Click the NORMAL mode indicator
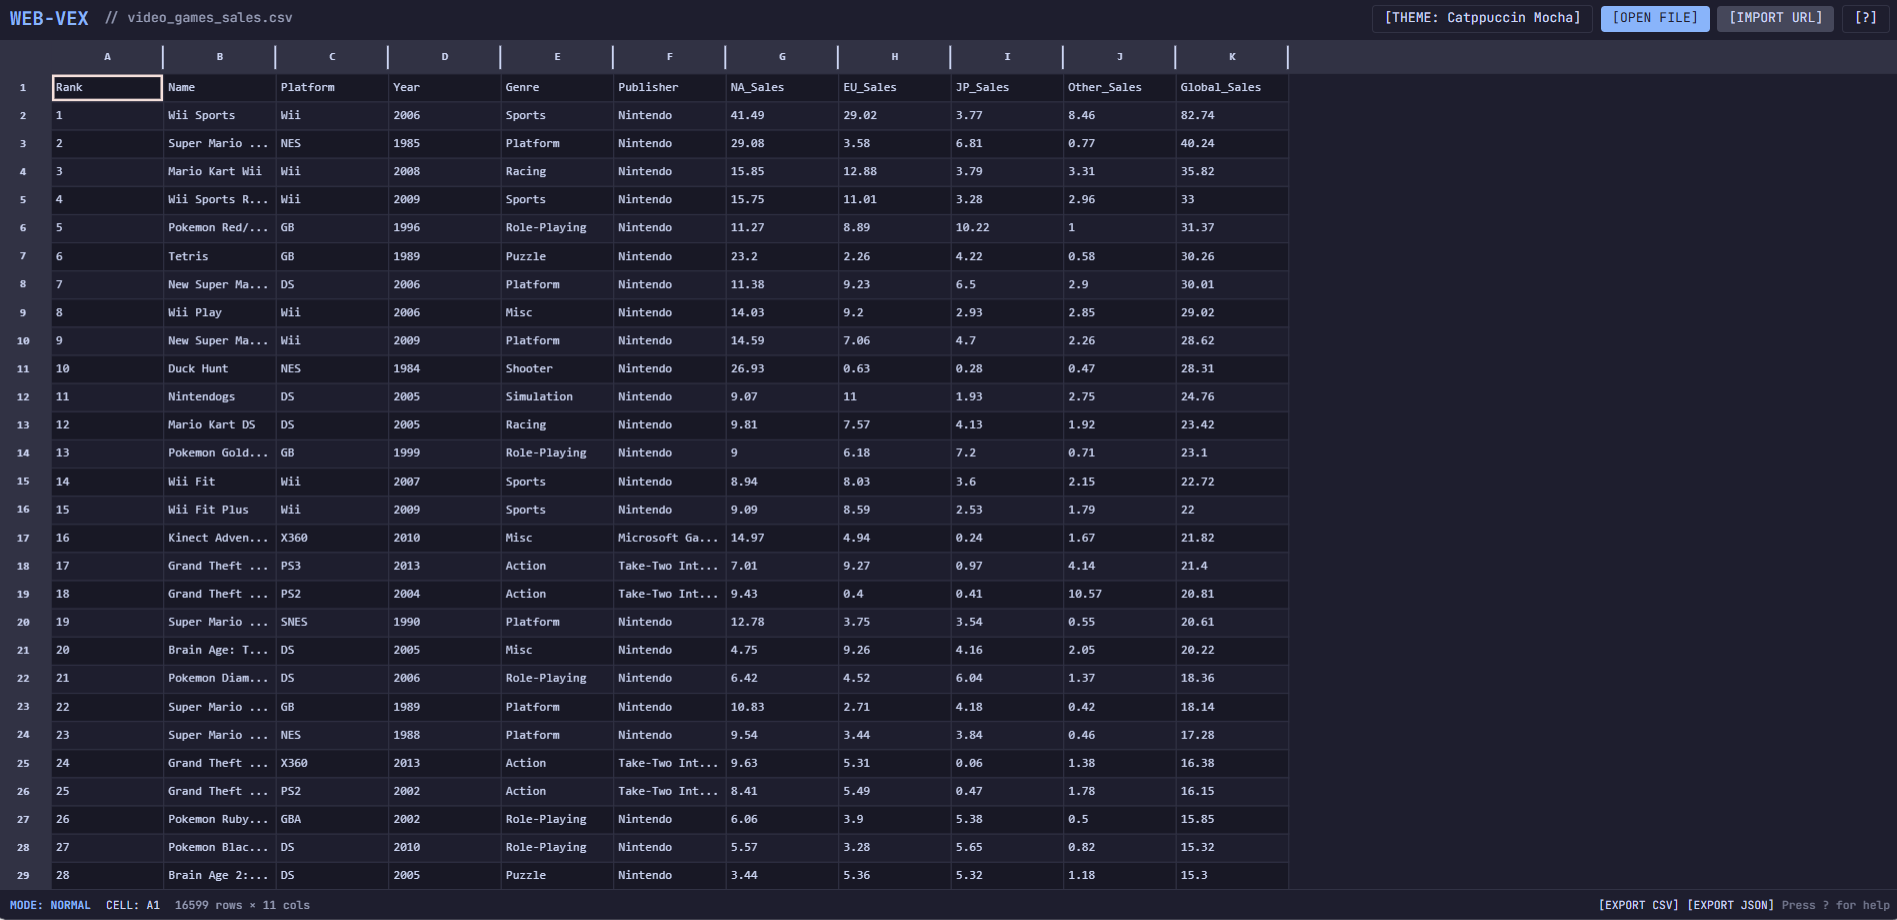 point(70,905)
